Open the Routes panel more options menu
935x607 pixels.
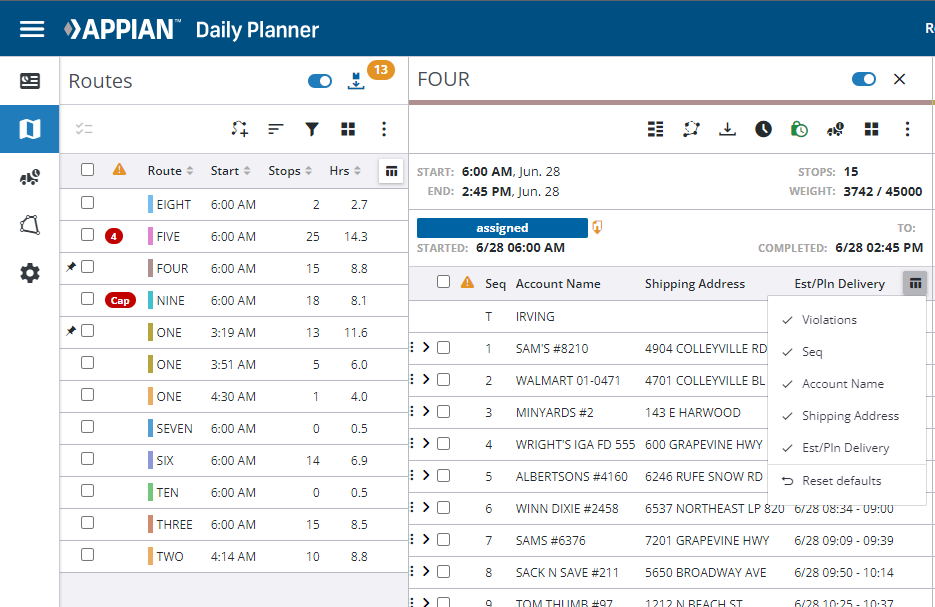click(x=384, y=129)
